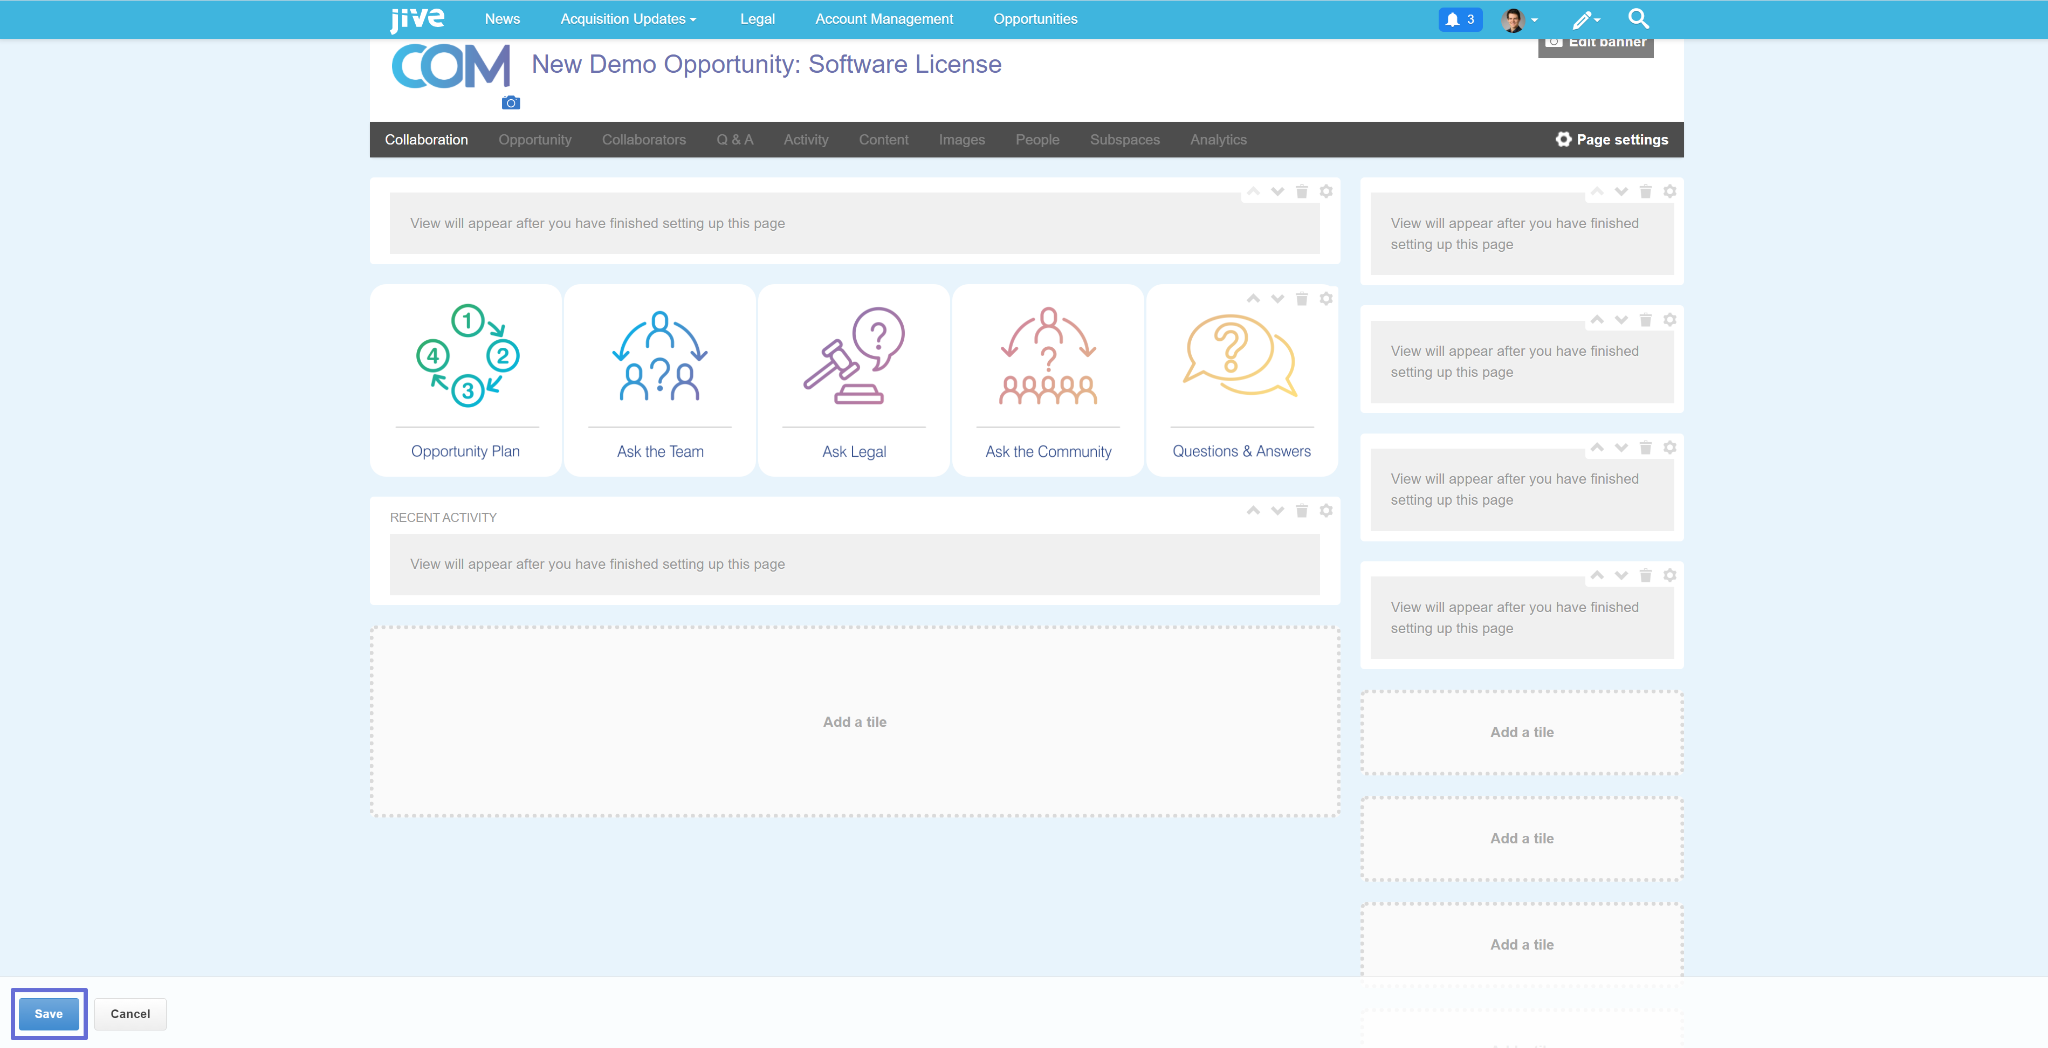This screenshot has width=2048, height=1048.
Task: Open the Analytics tab
Action: click(1218, 140)
